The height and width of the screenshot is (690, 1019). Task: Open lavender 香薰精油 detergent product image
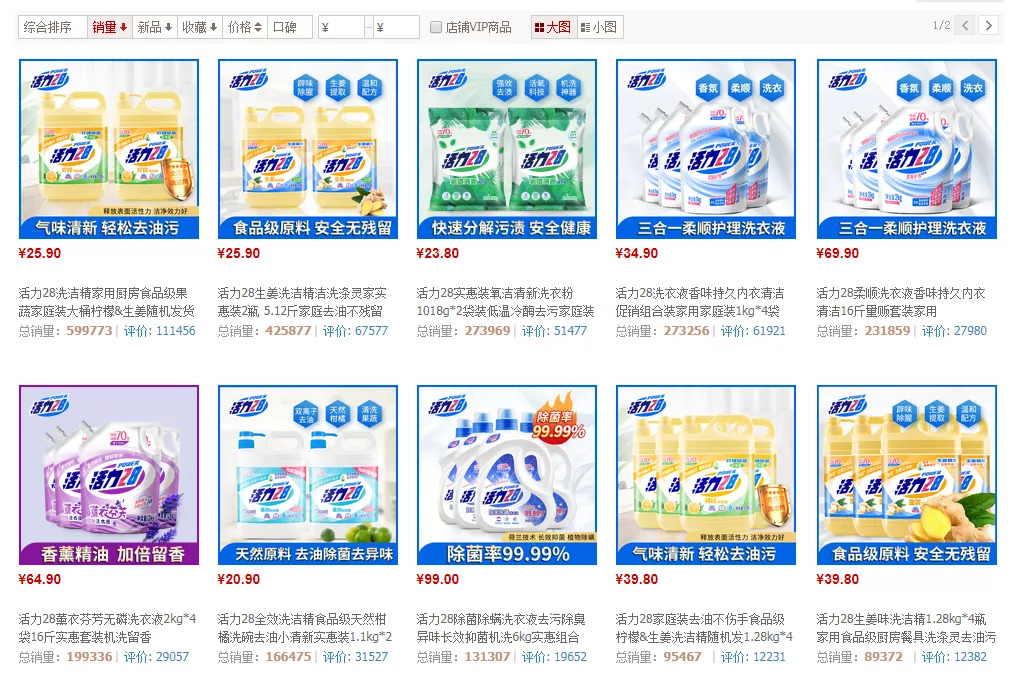click(x=109, y=475)
